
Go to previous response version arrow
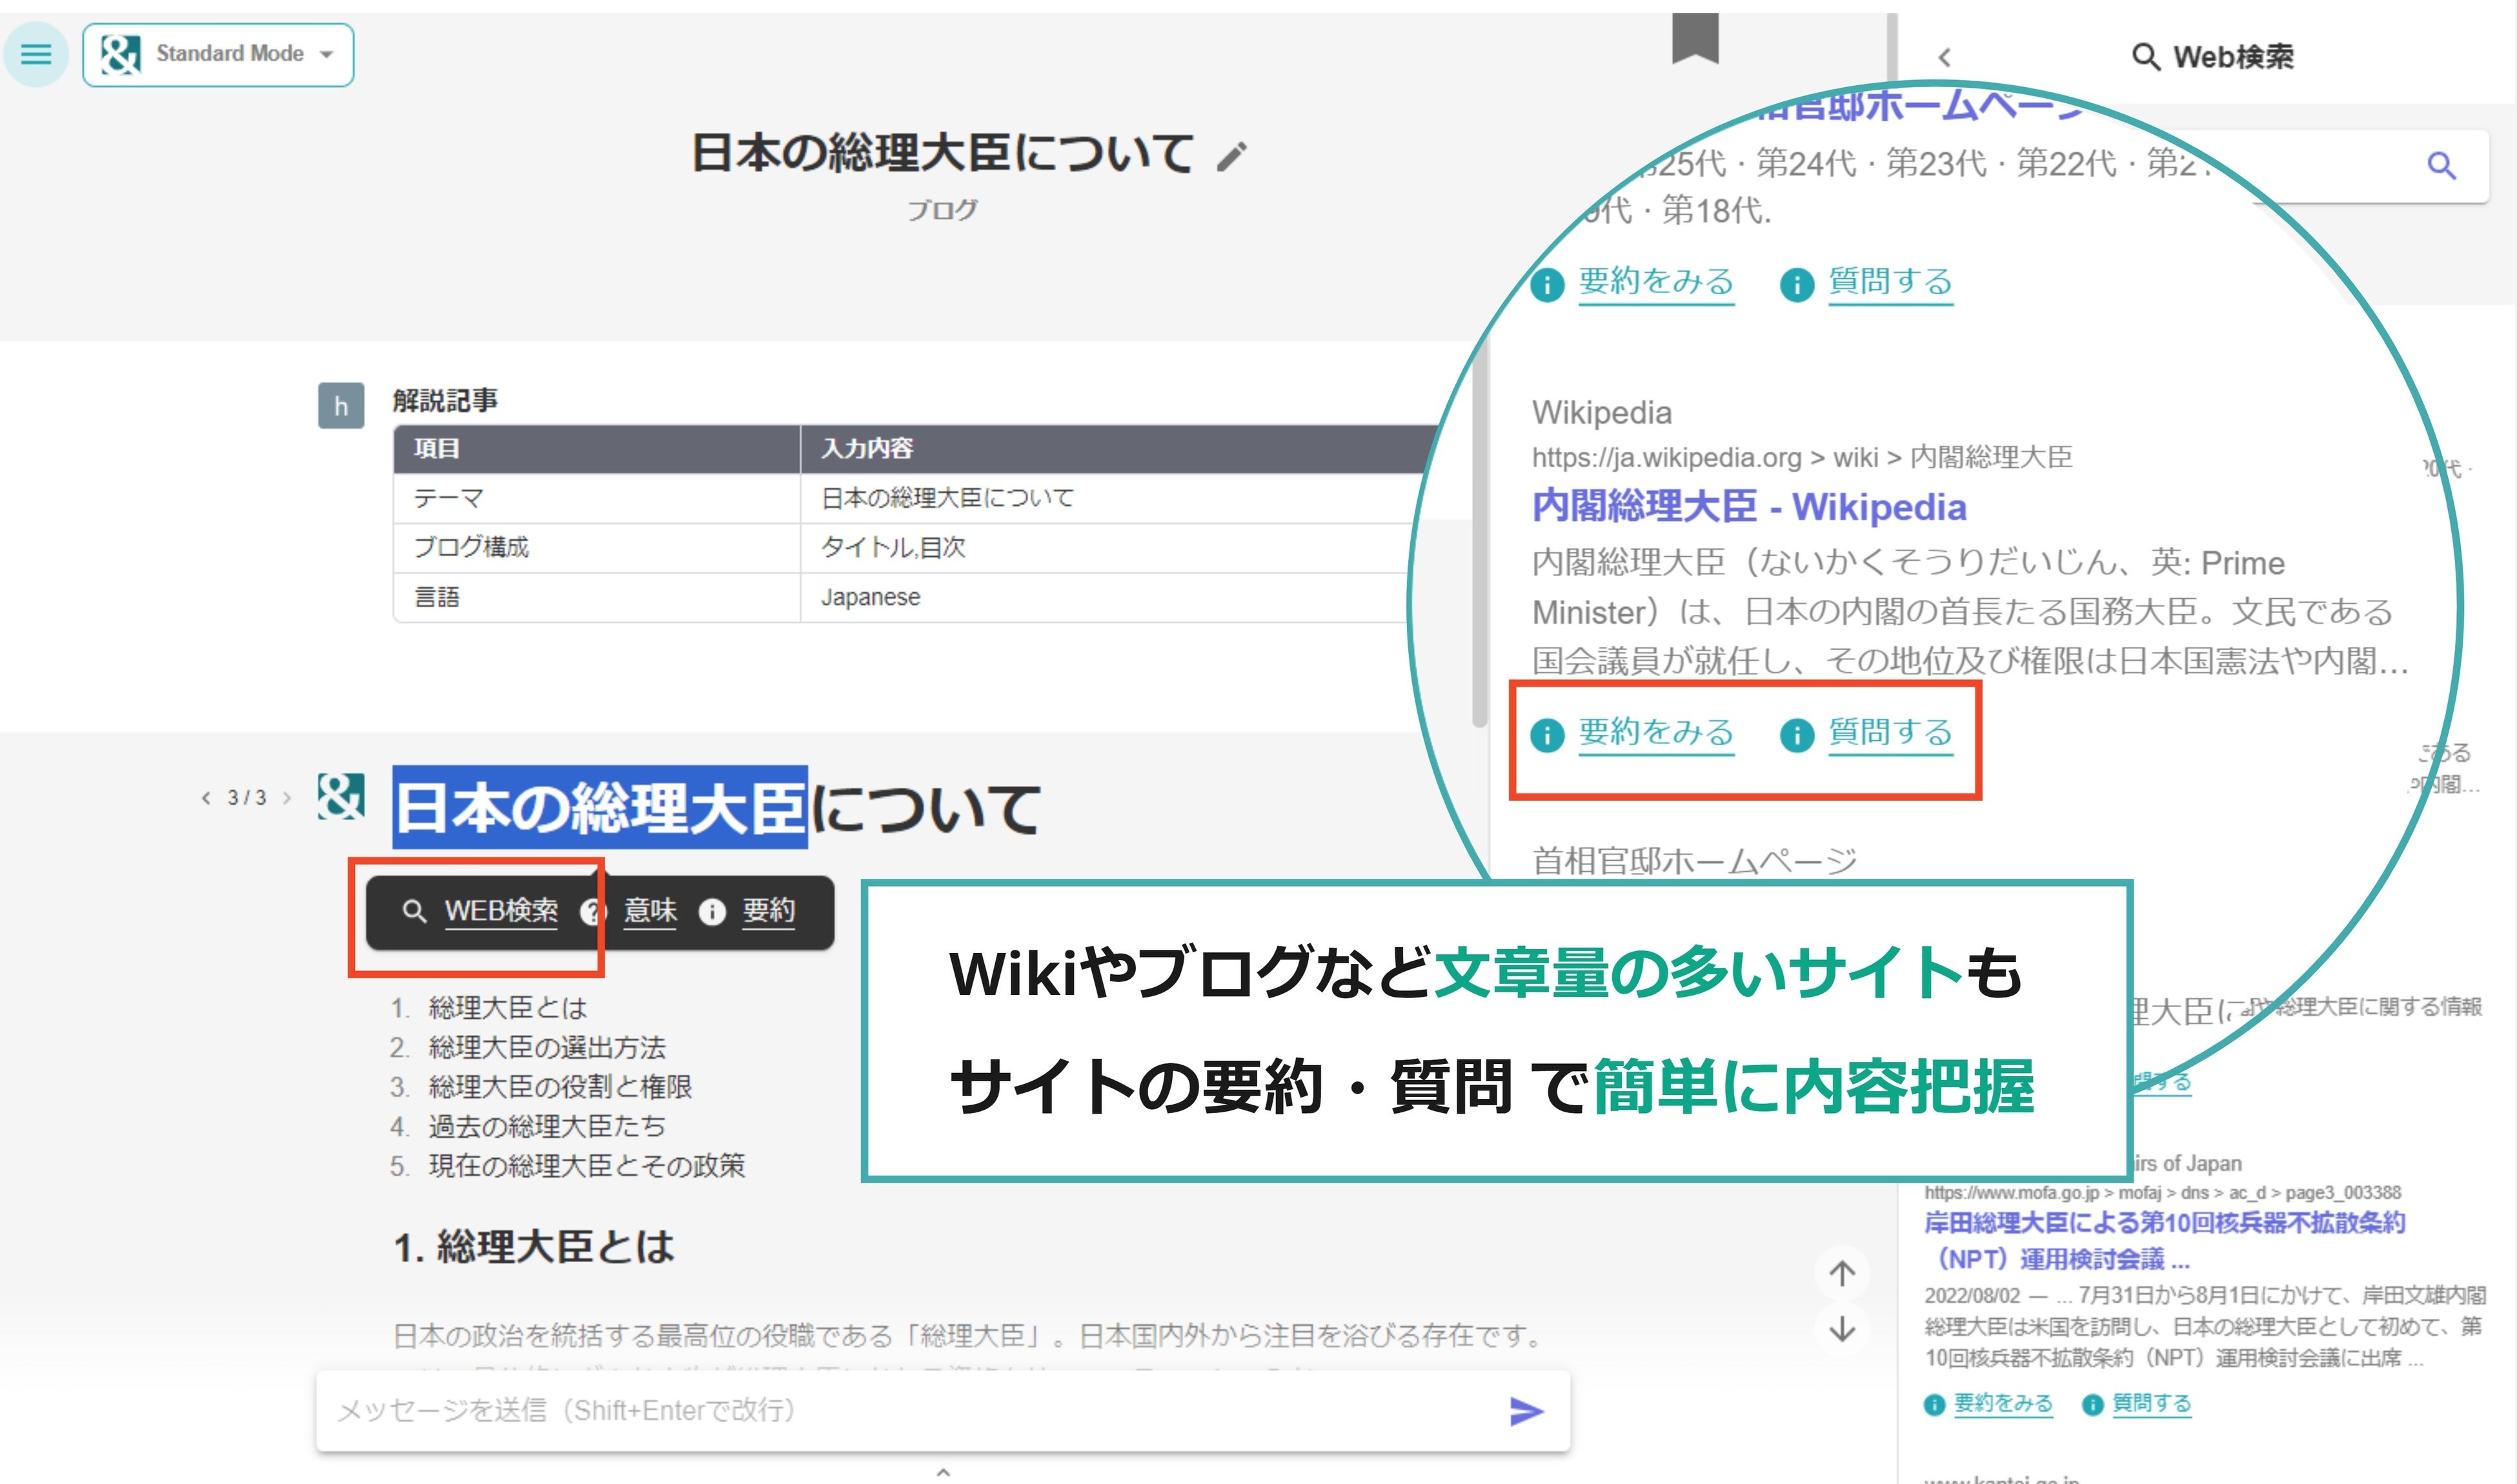[206, 798]
